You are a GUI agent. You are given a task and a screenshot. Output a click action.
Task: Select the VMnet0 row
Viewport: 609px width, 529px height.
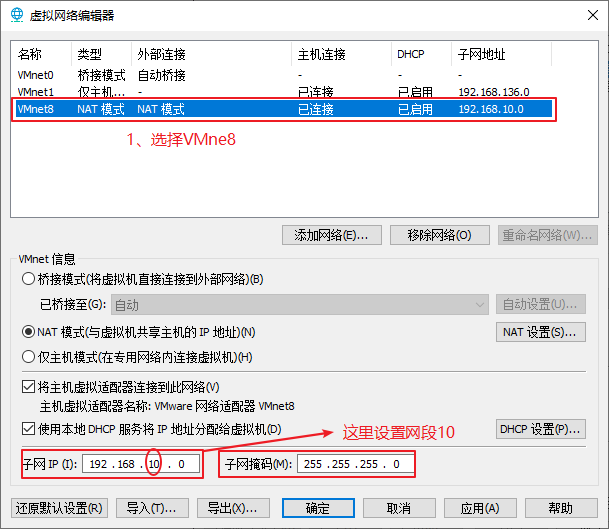tap(284, 75)
